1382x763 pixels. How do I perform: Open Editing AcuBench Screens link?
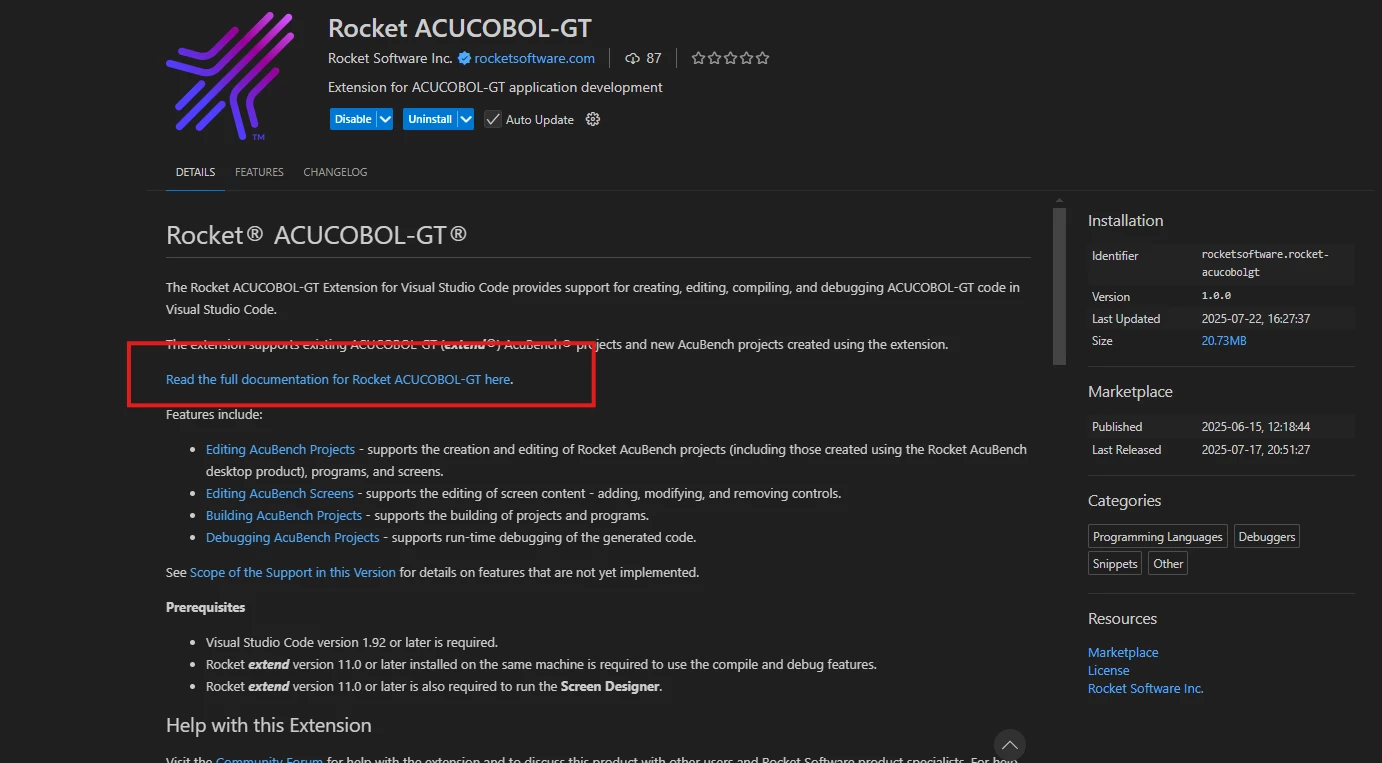(x=279, y=493)
